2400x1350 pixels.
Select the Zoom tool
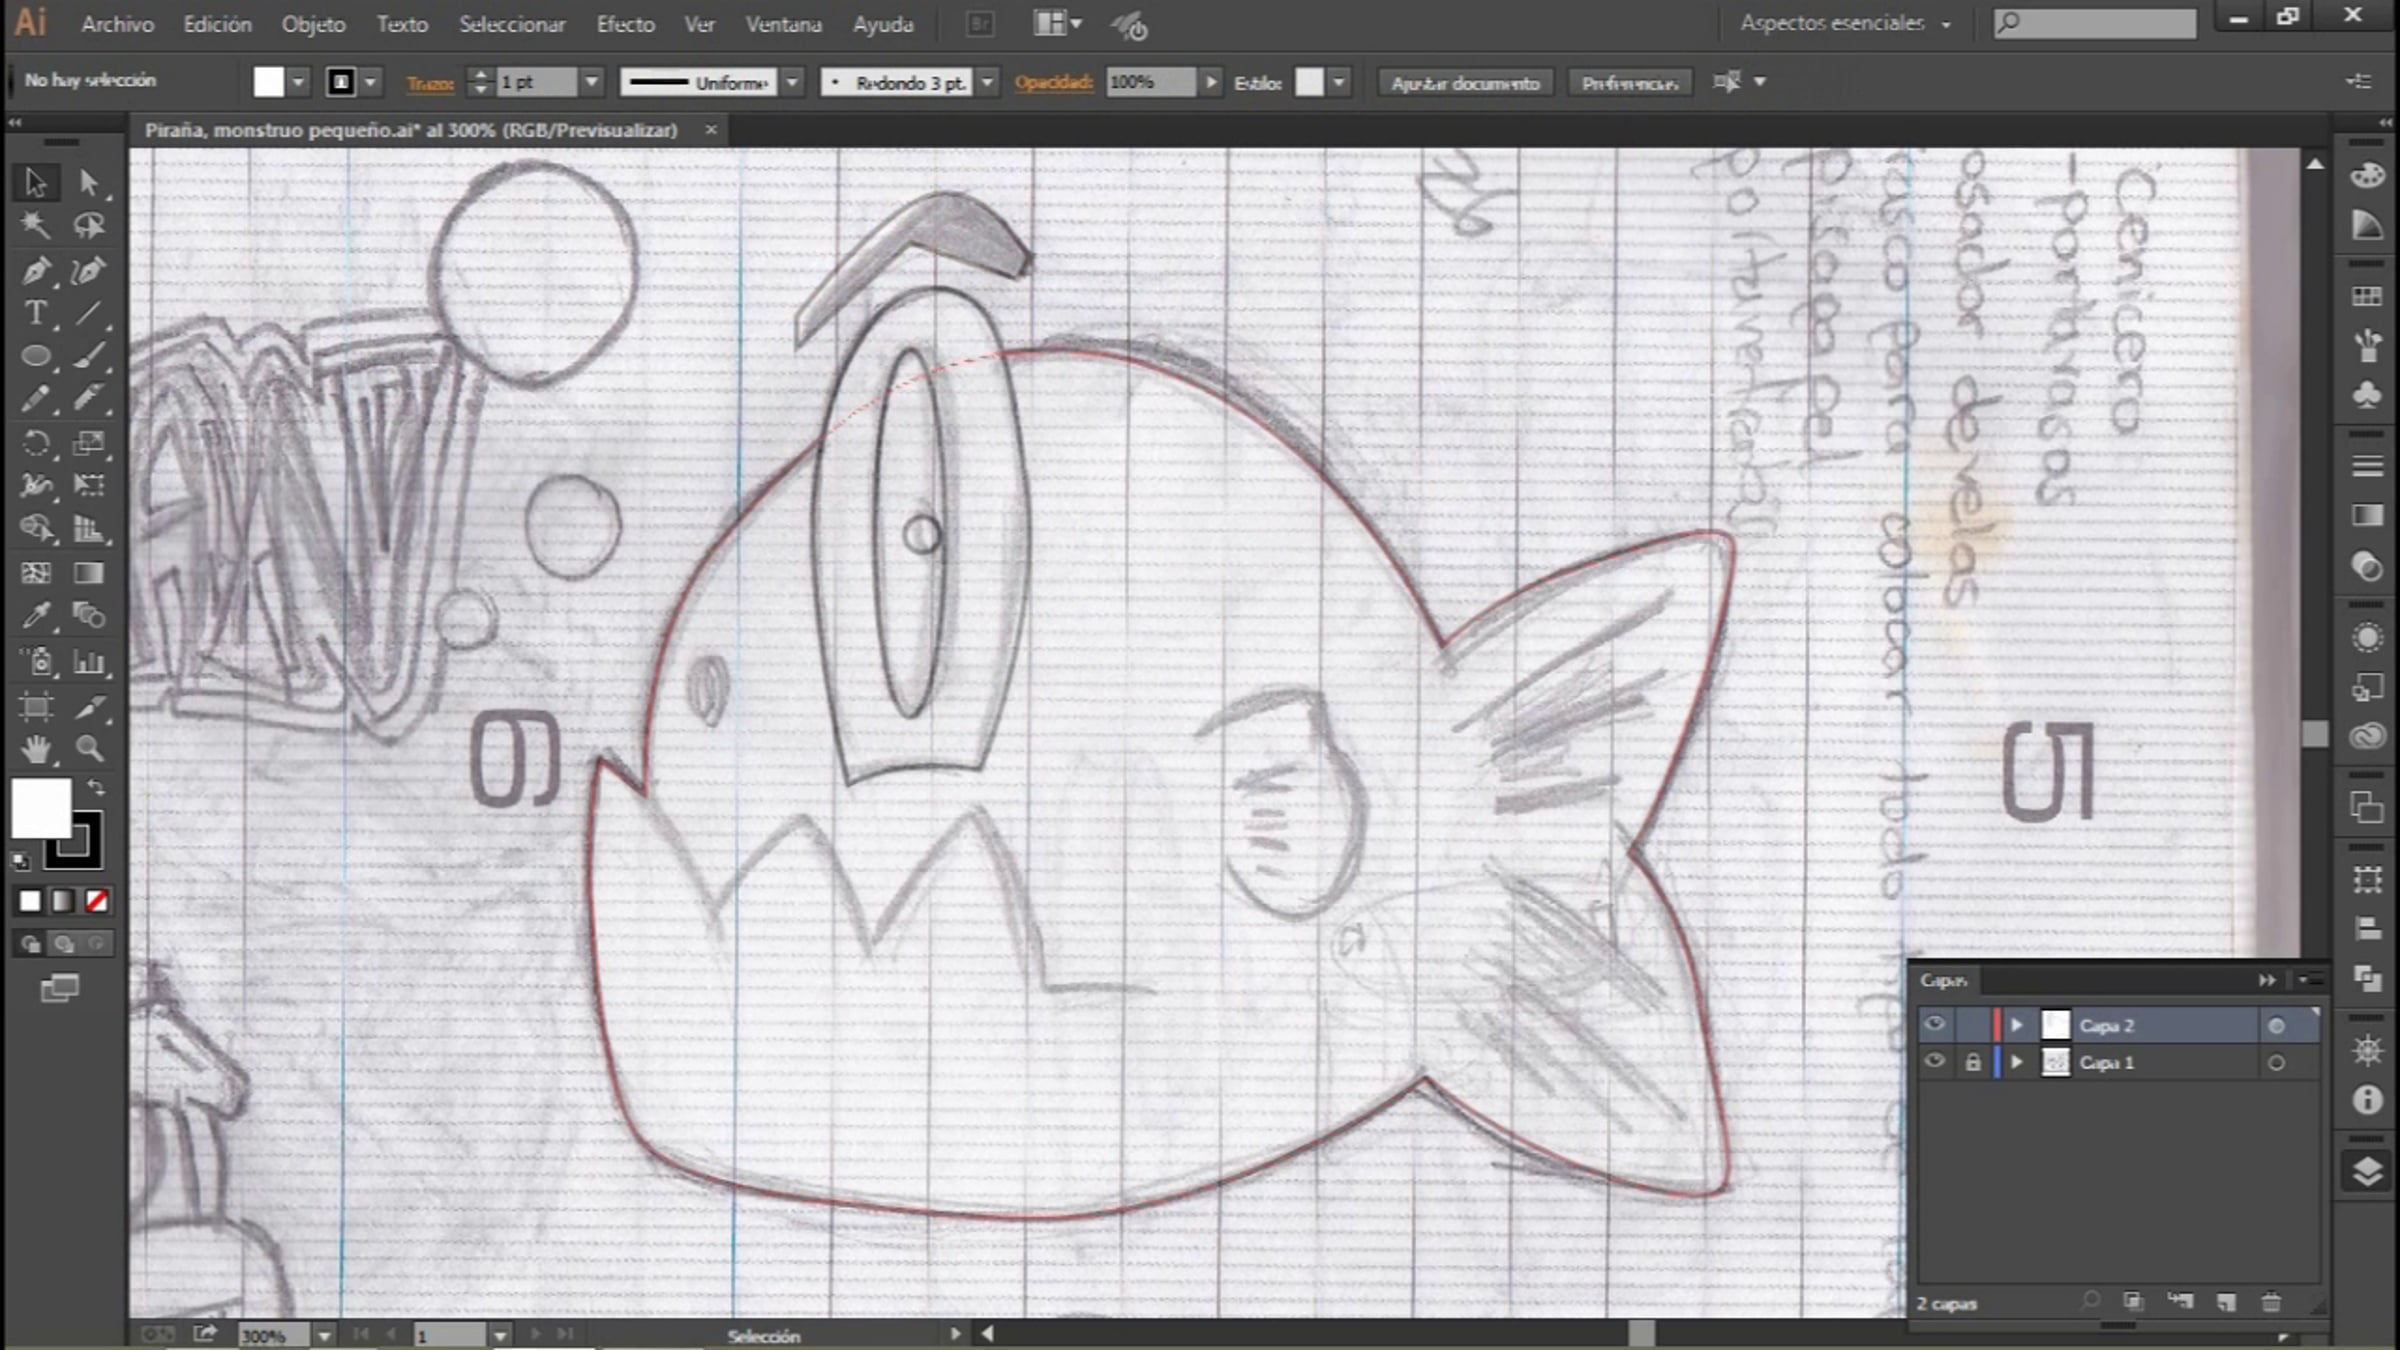(89, 749)
